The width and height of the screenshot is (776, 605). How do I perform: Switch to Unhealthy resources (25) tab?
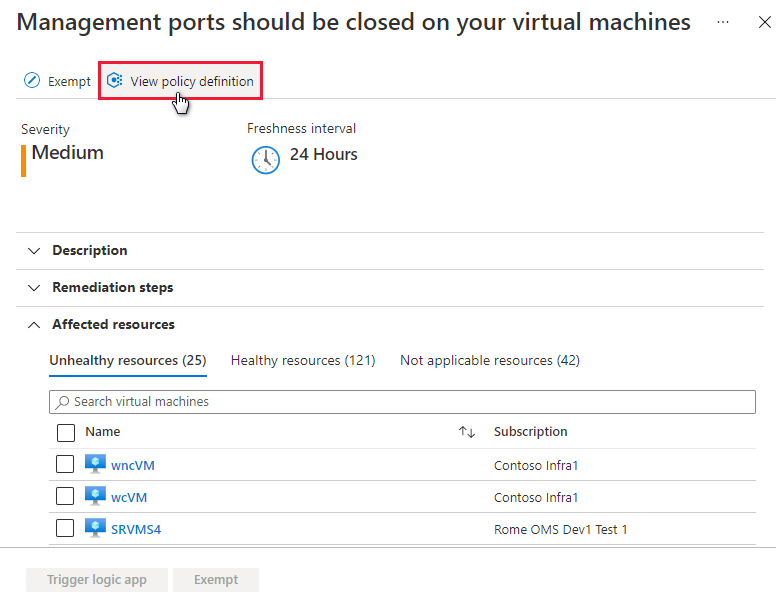[128, 360]
